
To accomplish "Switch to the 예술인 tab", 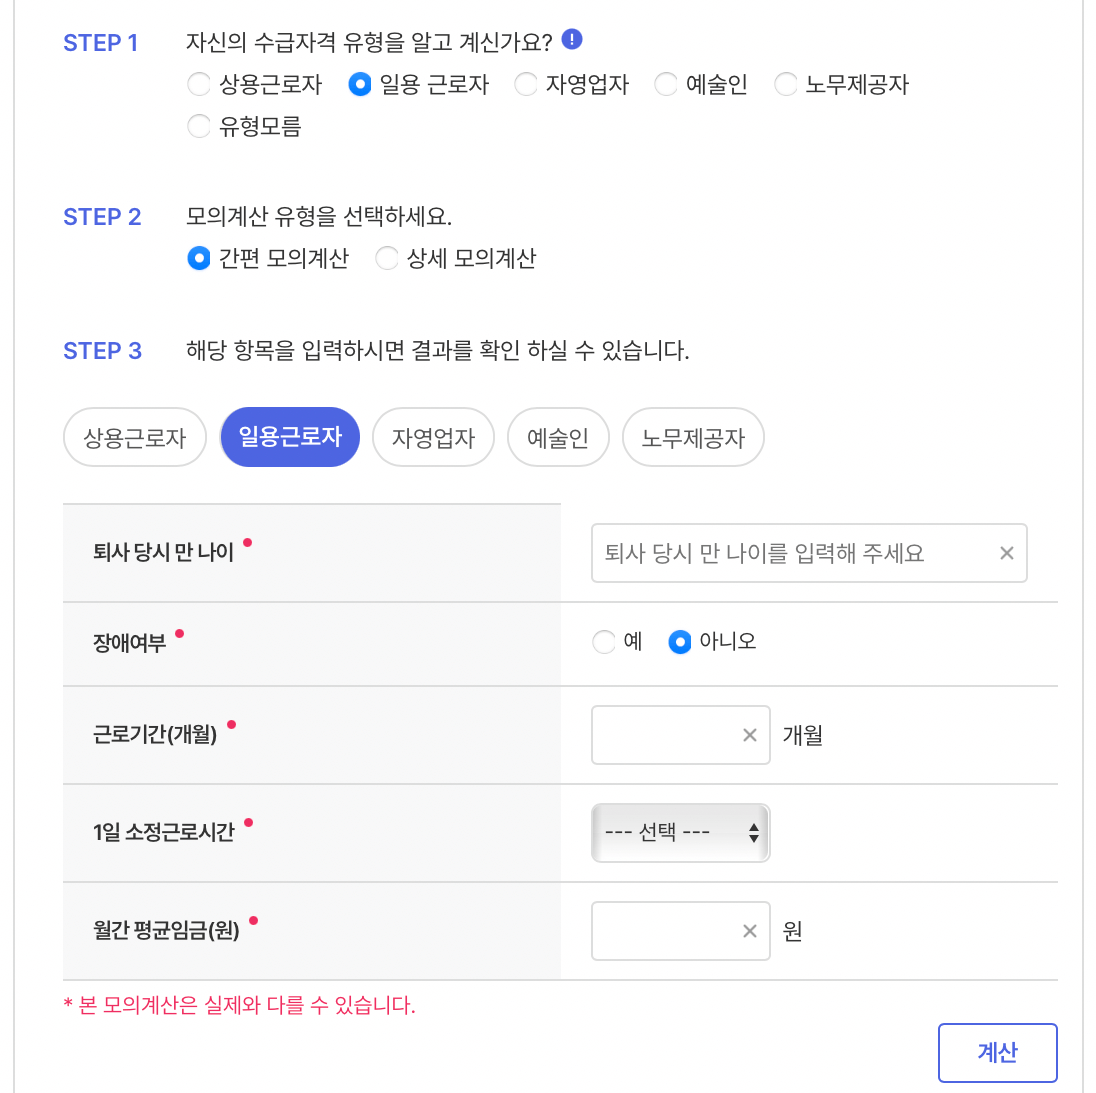I will pos(558,437).
